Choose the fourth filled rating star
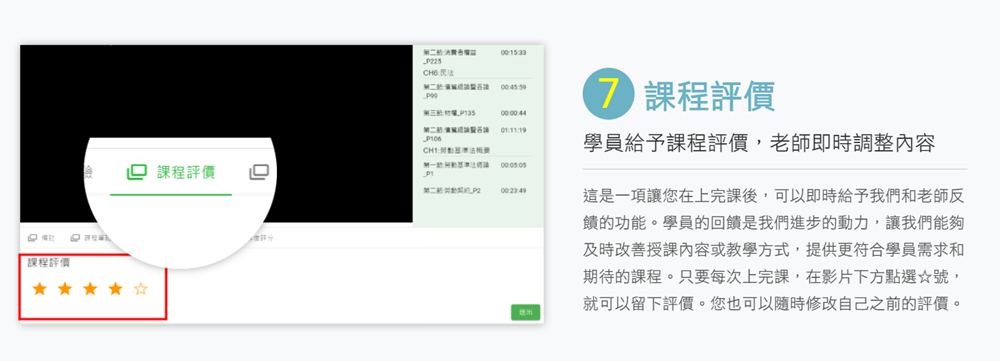This screenshot has height=361, width=1000. point(115,289)
